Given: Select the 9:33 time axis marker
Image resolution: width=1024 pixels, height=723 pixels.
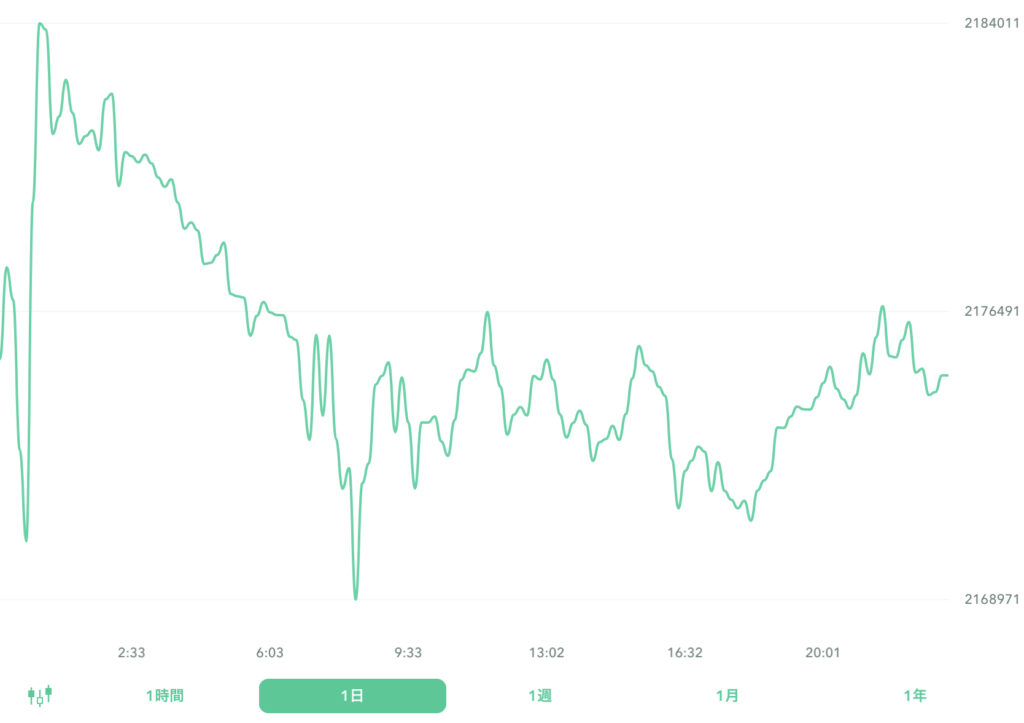Looking at the screenshot, I should (408, 653).
